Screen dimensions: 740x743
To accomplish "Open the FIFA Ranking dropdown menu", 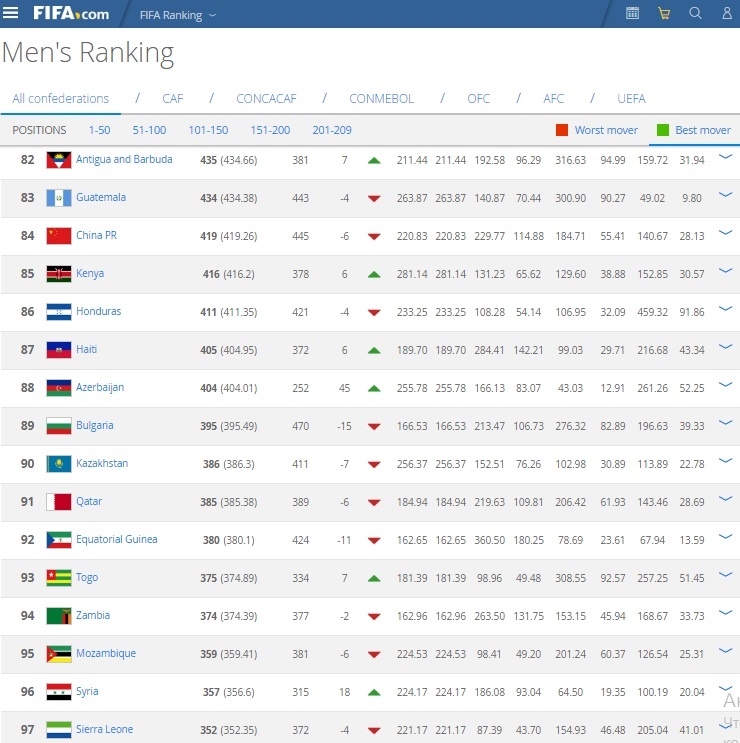I will (x=177, y=15).
